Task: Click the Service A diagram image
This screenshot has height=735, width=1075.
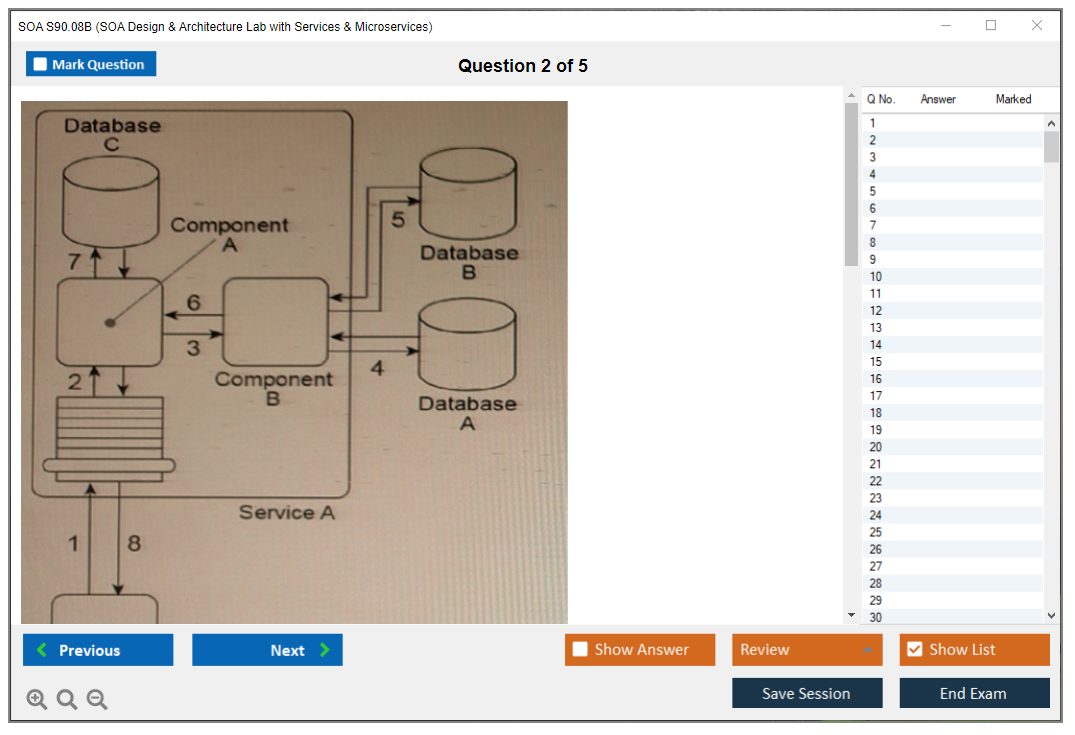Action: (294, 362)
